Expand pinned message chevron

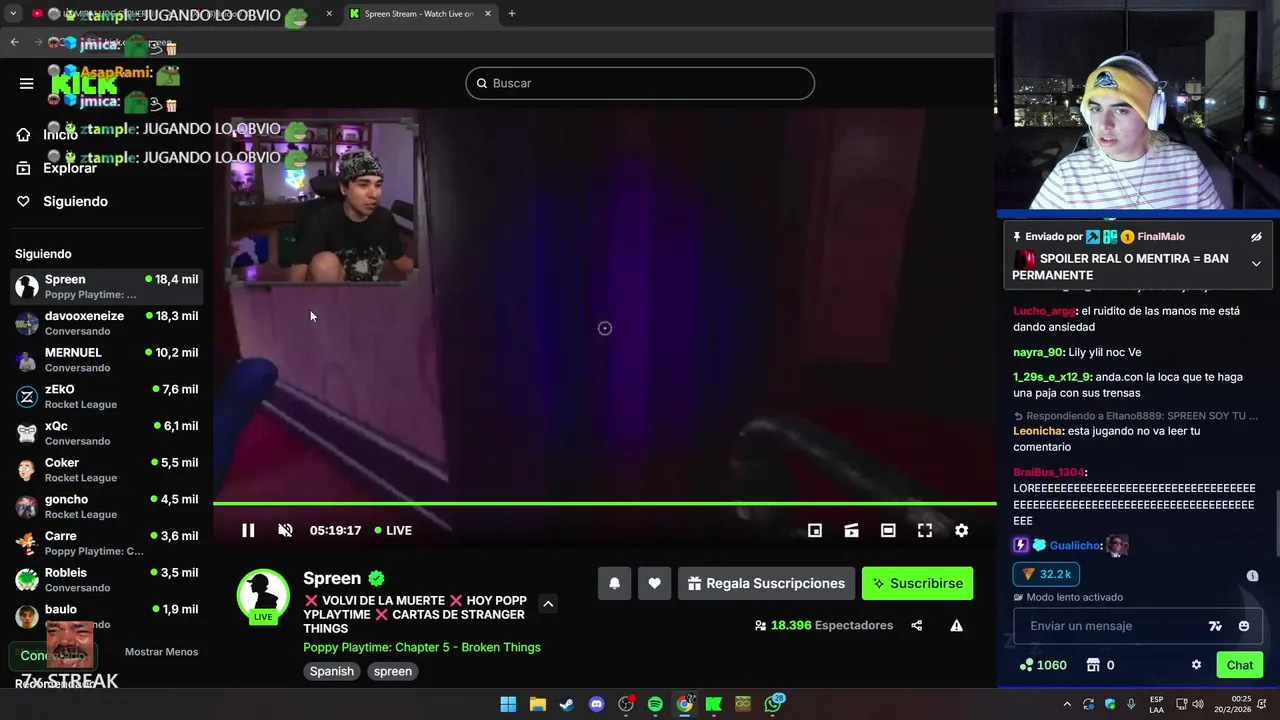point(1256,263)
